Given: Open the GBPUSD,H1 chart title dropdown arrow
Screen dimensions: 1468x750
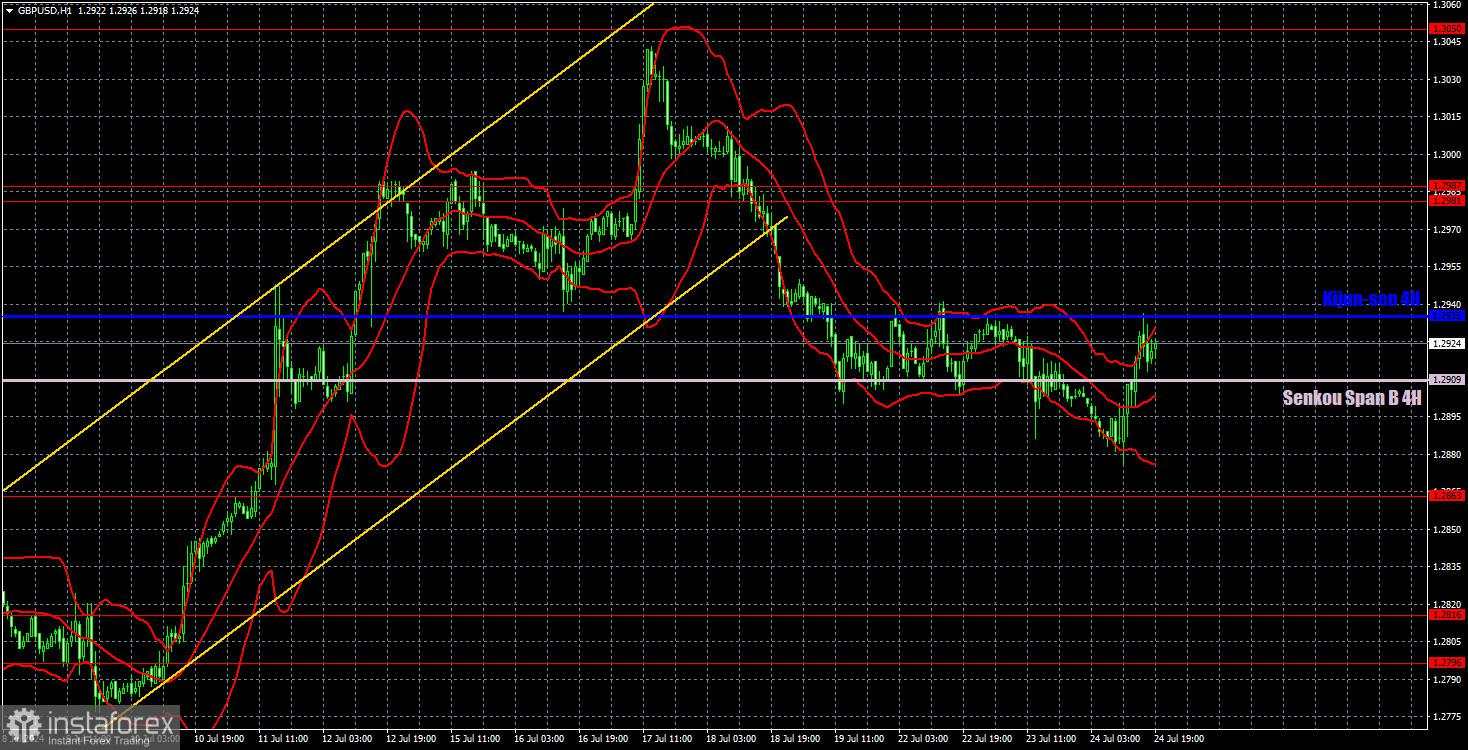Looking at the screenshot, I should 9,9.
